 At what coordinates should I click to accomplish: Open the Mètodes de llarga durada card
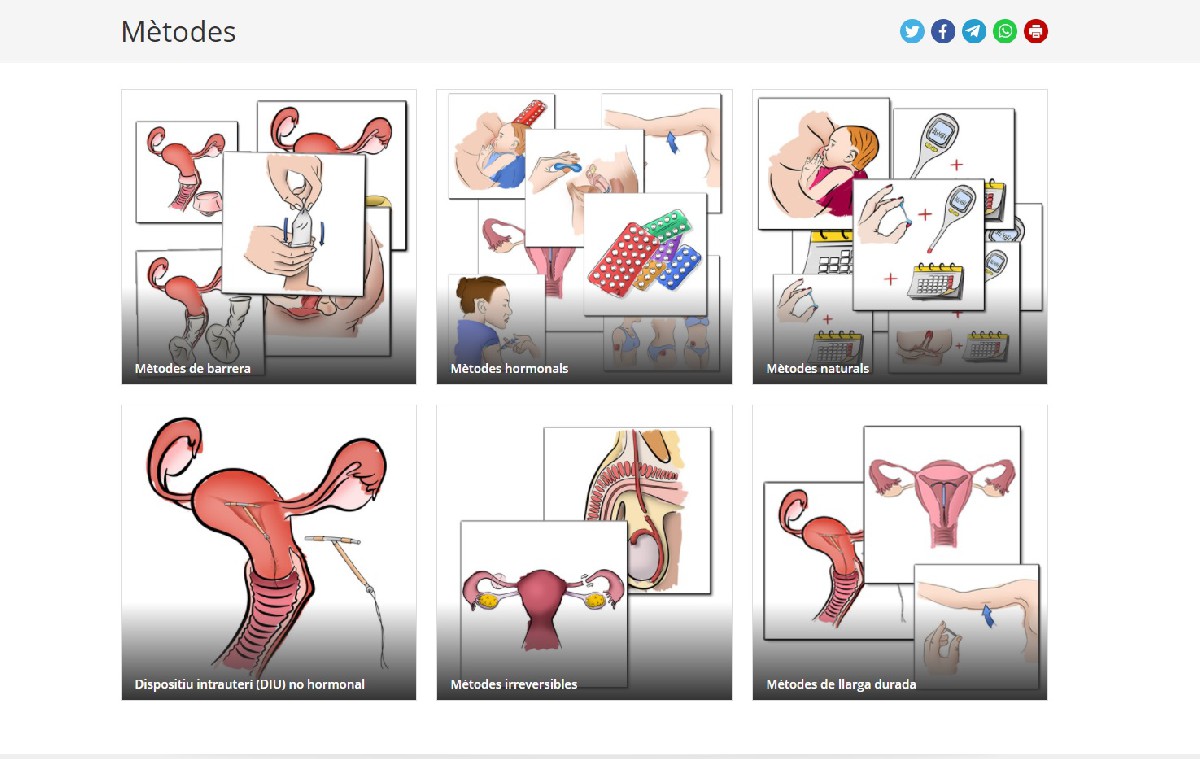[x=900, y=552]
